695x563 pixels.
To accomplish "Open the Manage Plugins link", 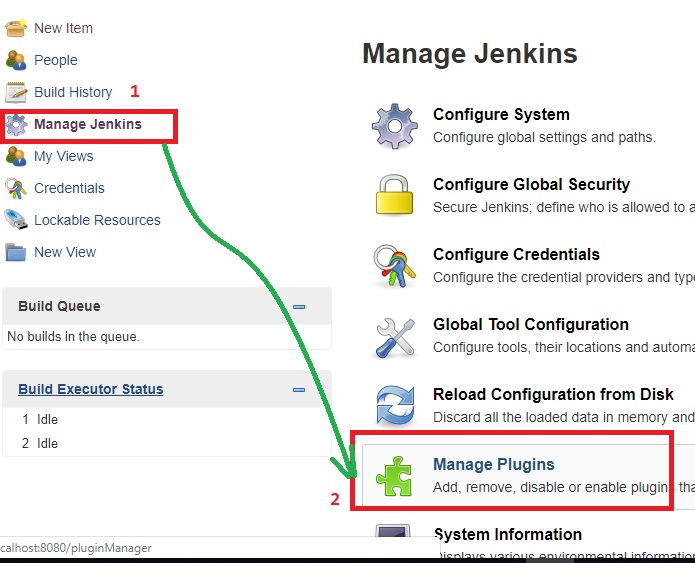I will (494, 465).
